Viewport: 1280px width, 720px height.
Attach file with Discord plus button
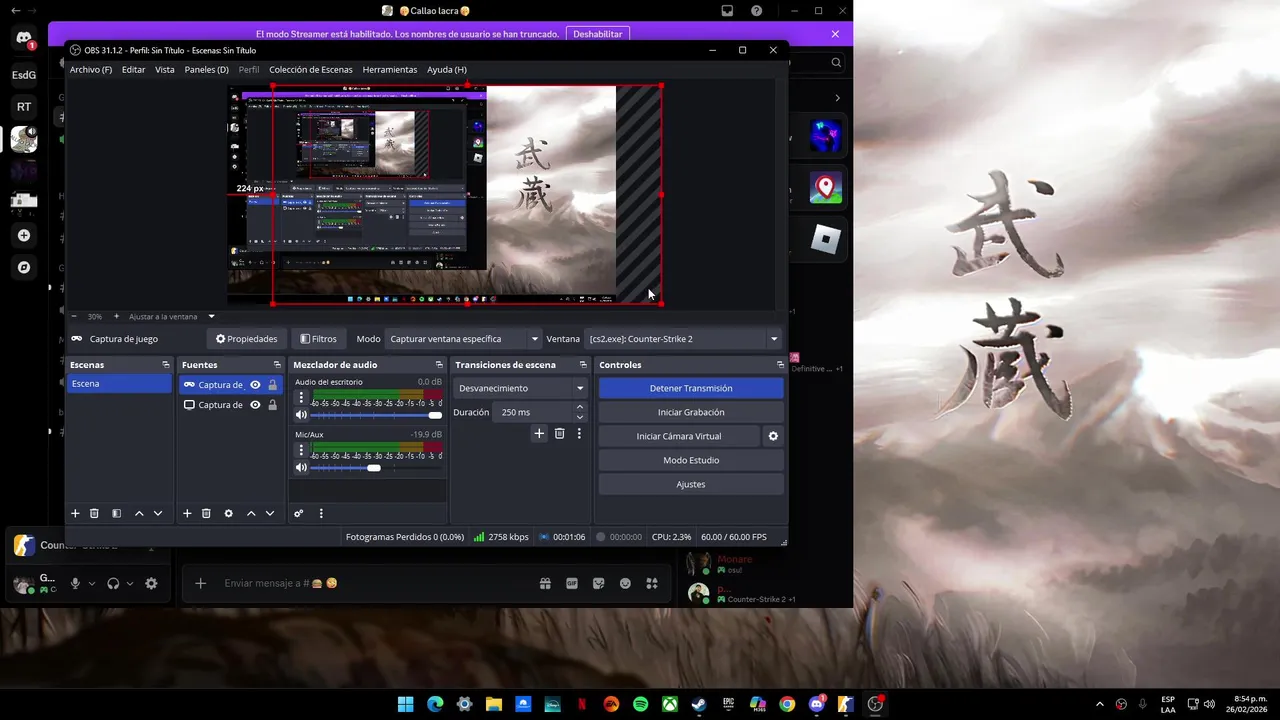point(200,583)
